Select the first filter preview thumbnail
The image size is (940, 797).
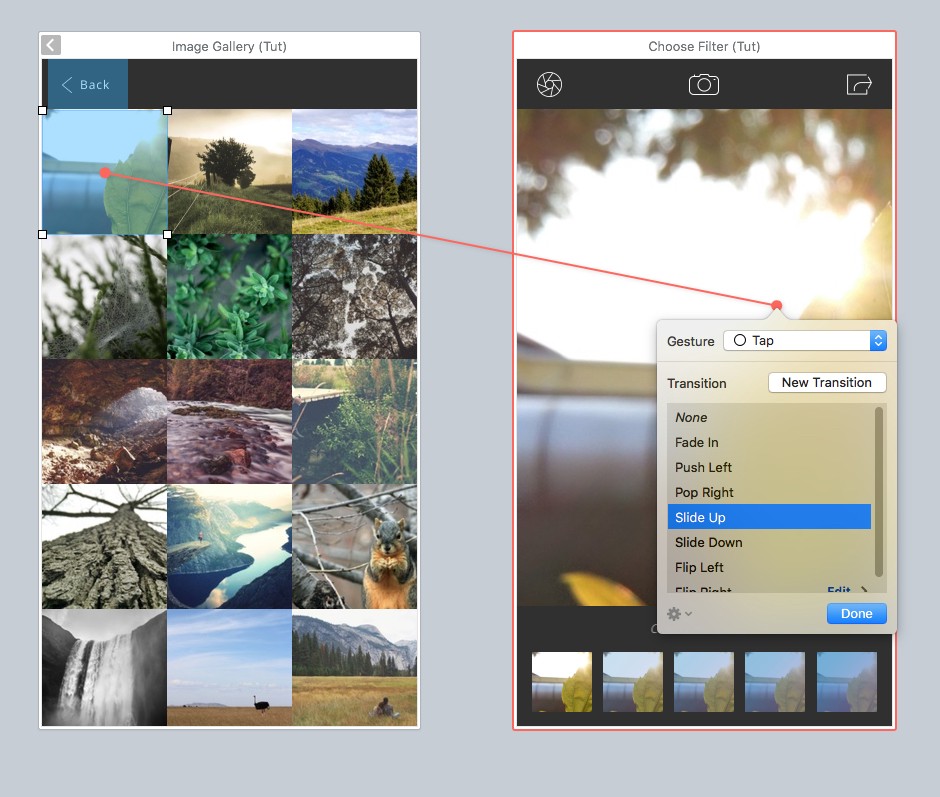tap(561, 681)
